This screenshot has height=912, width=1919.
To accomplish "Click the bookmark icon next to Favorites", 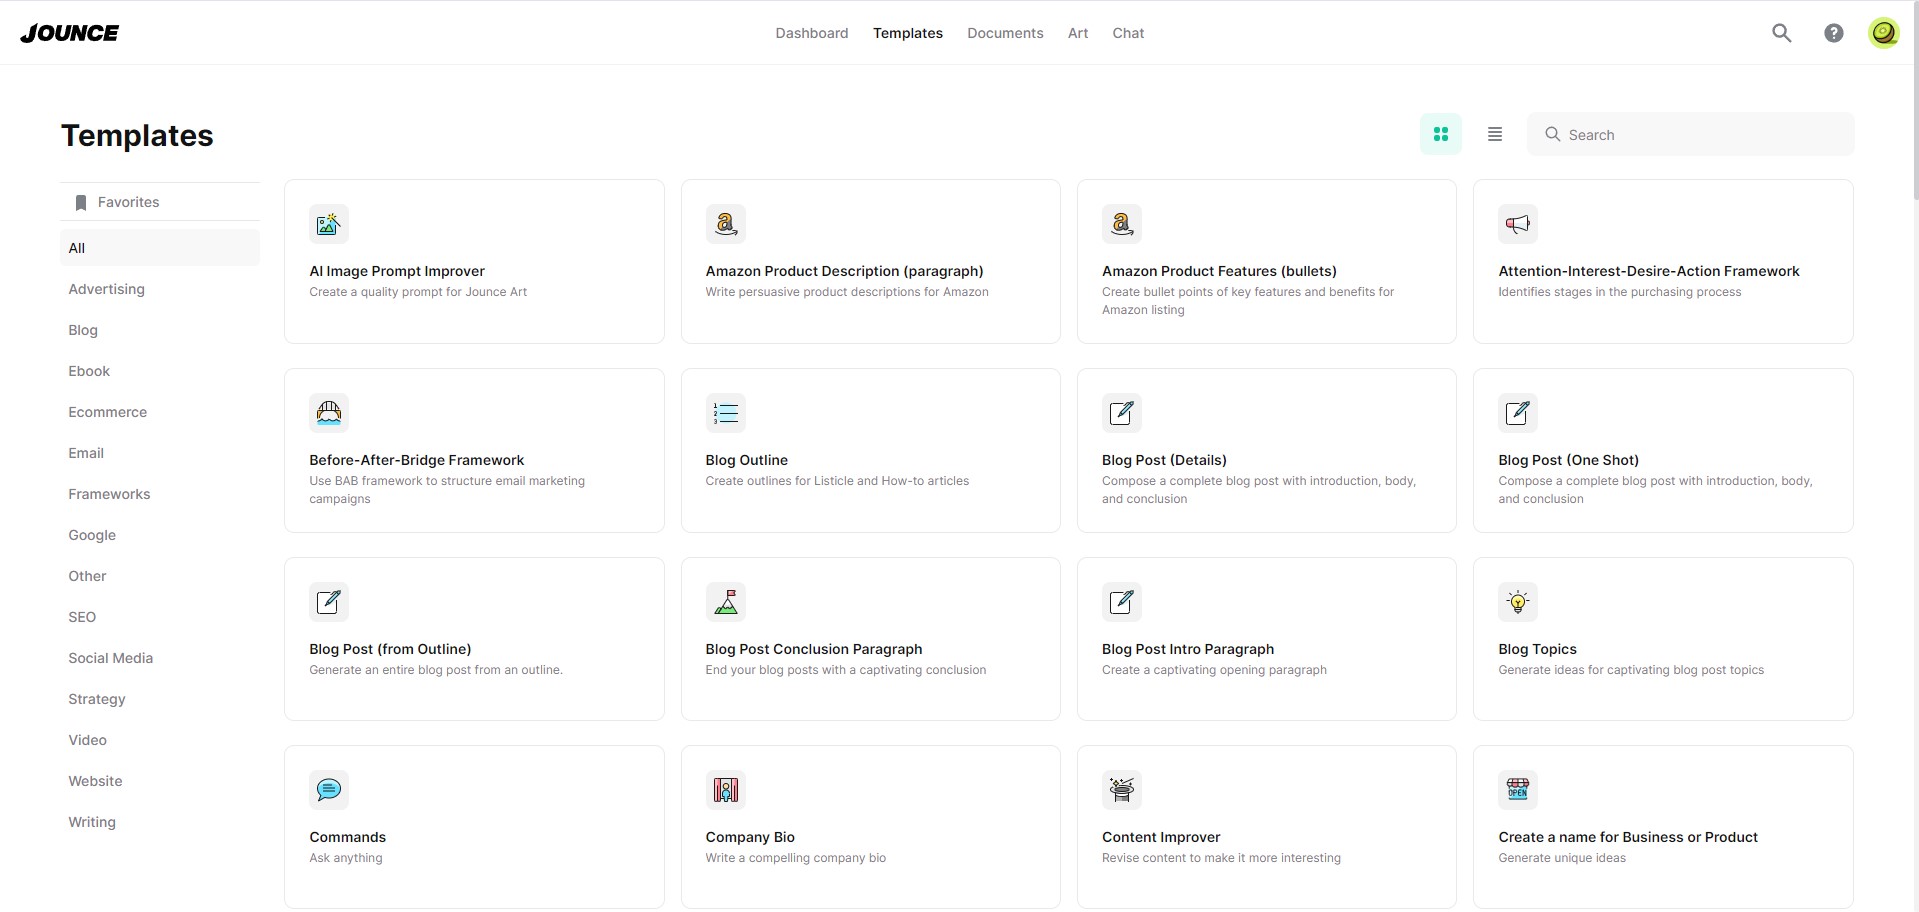I will (81, 203).
